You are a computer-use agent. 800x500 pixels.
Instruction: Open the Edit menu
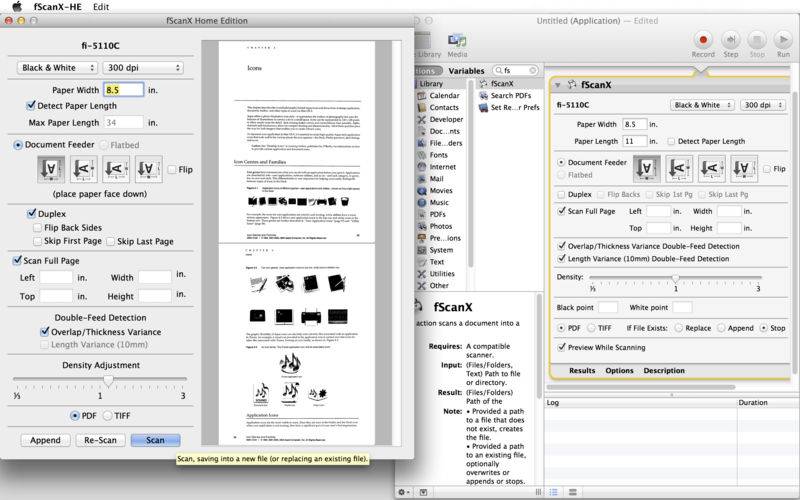pos(101,7)
